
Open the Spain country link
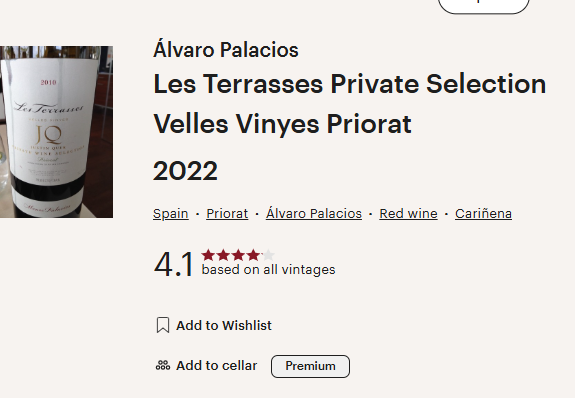[171, 213]
